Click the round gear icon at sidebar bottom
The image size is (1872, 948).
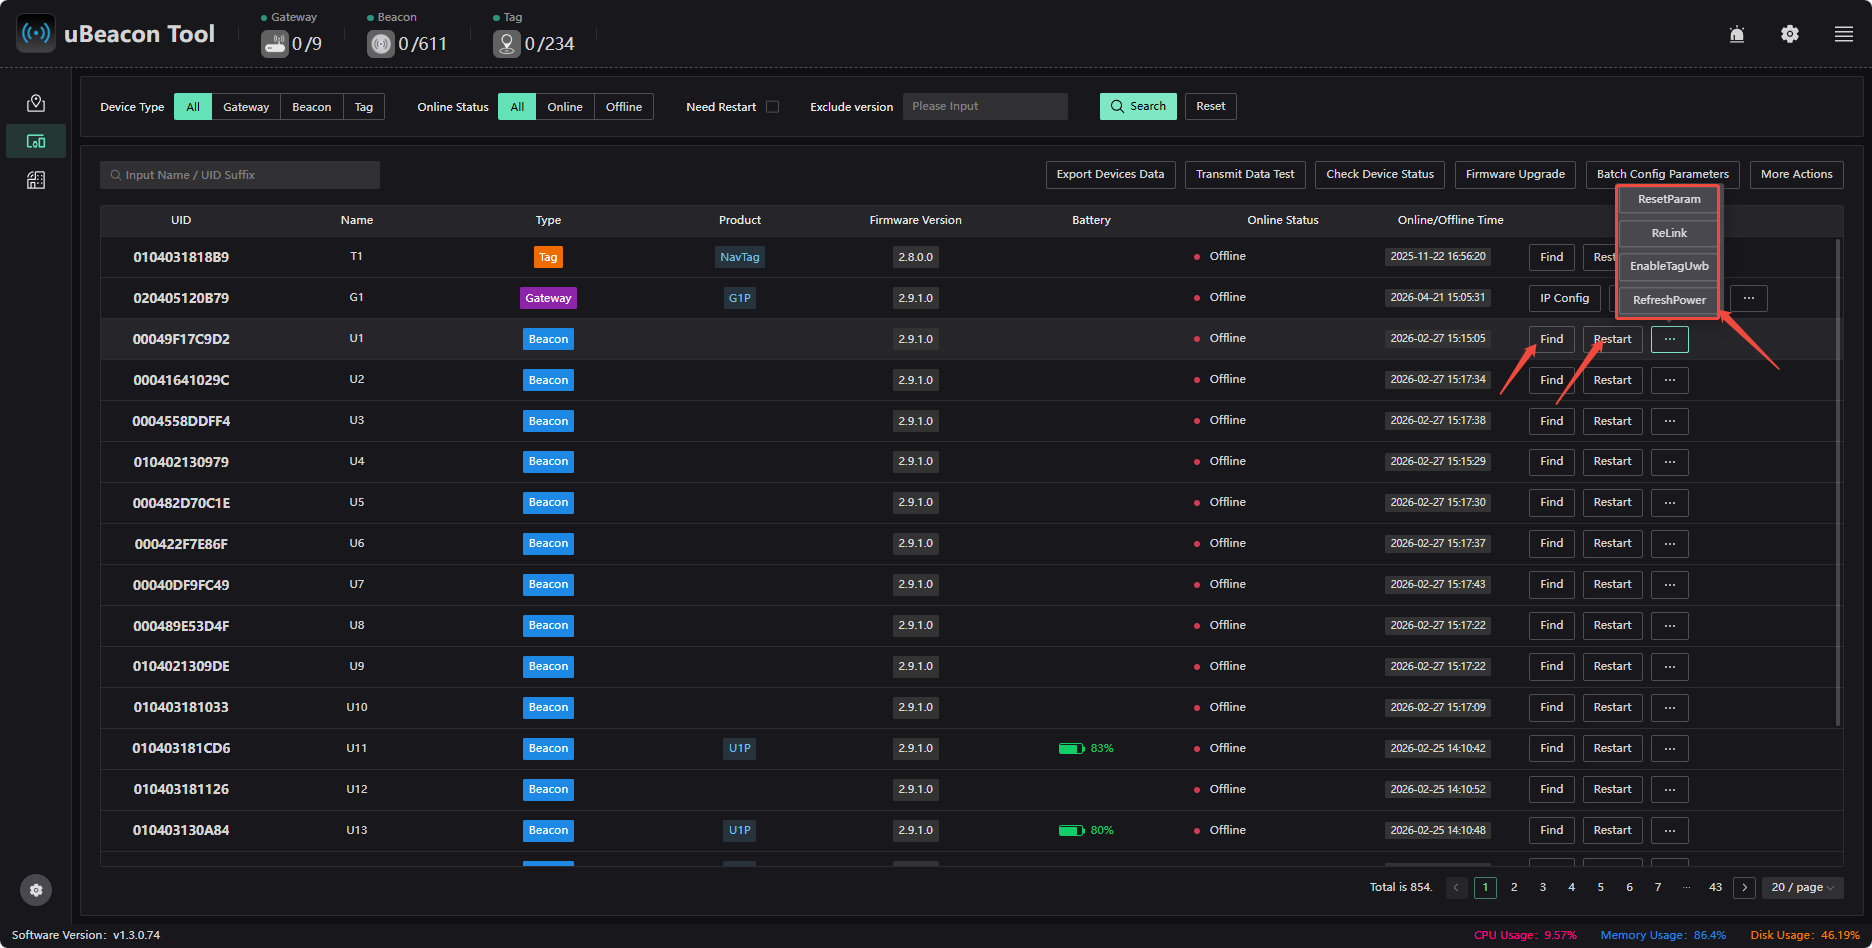pyautogui.click(x=36, y=889)
